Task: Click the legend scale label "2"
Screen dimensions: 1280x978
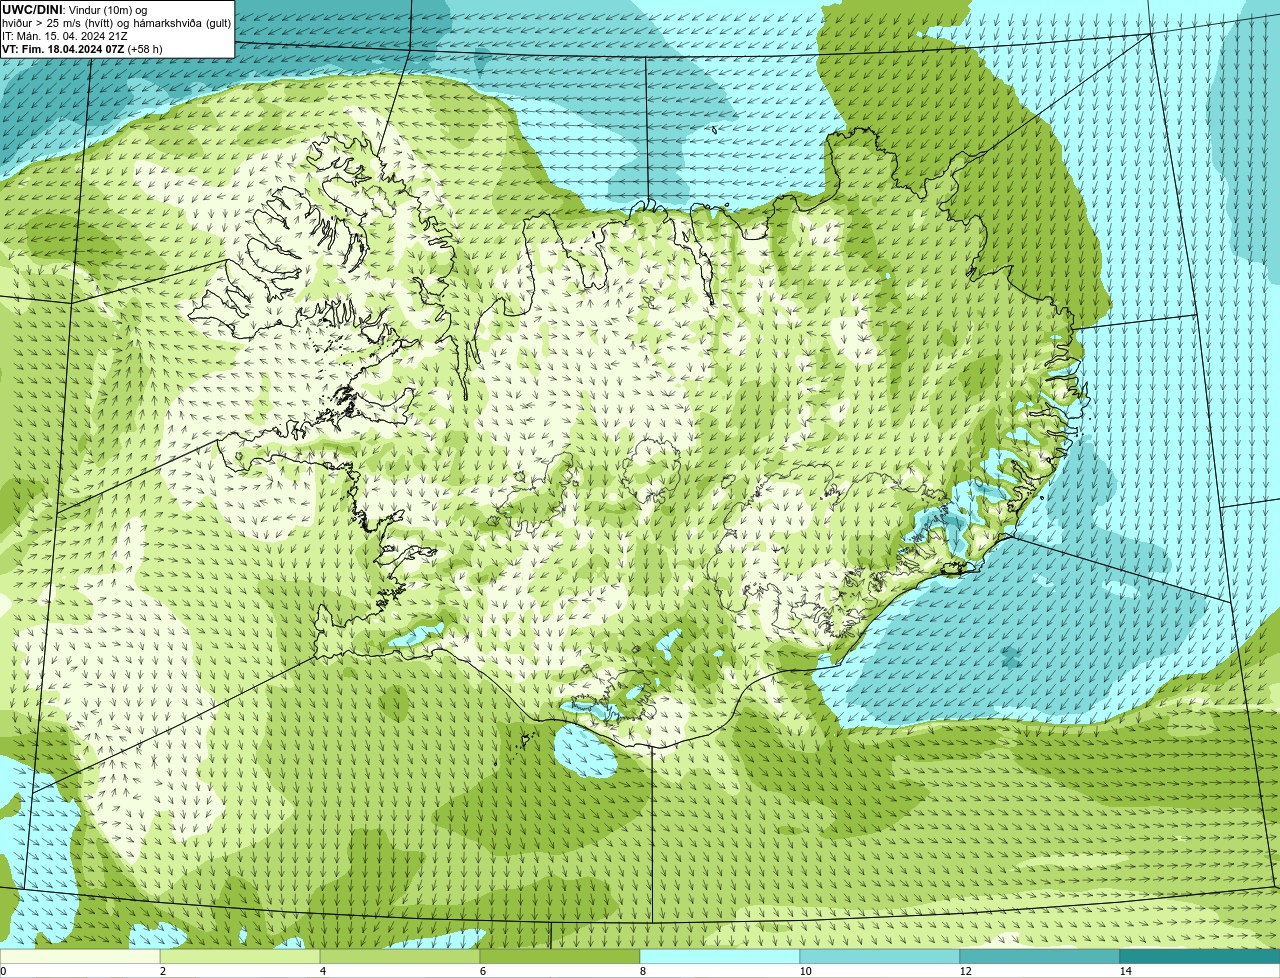Action: (x=162, y=971)
